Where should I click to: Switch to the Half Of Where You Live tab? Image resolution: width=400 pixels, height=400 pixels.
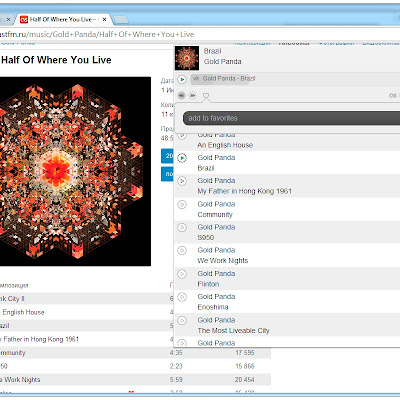coord(63,19)
